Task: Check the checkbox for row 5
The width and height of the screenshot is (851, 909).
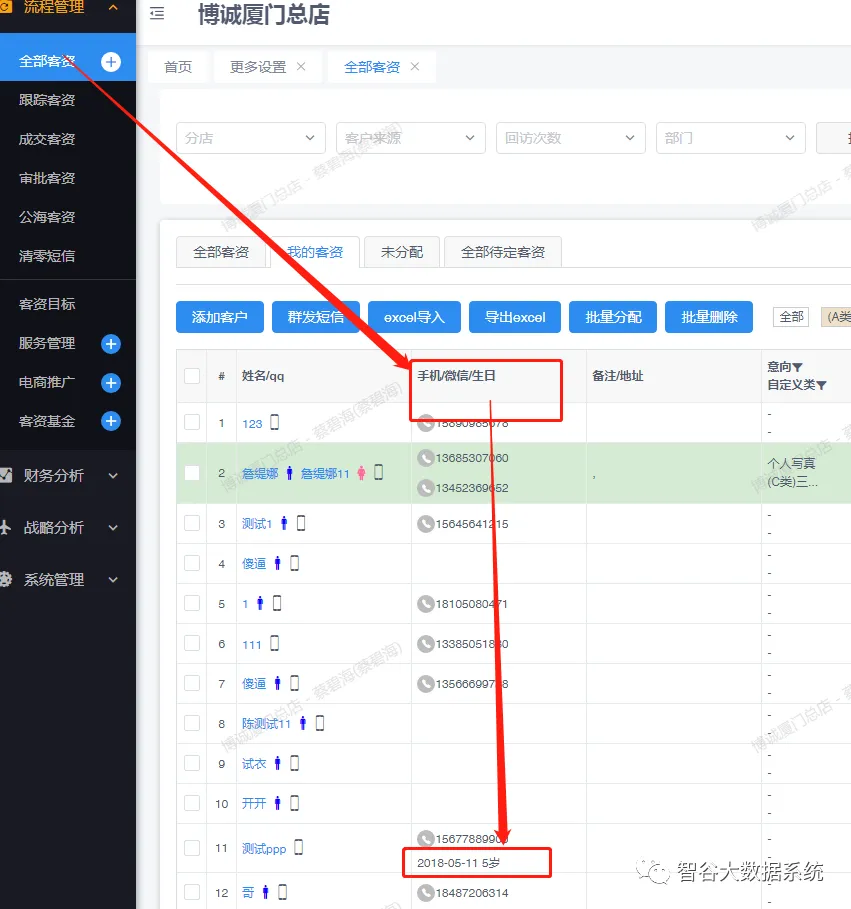Action: (192, 603)
